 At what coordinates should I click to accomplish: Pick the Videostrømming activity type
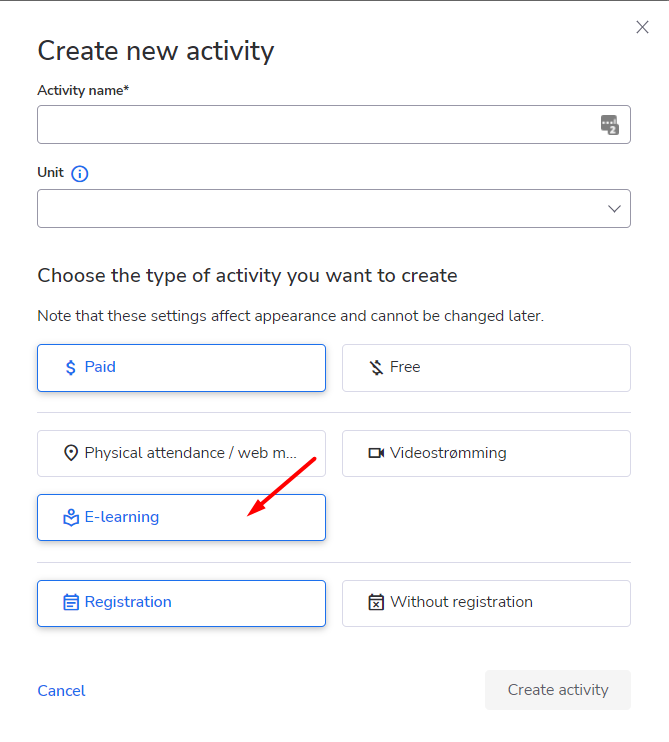pos(486,453)
